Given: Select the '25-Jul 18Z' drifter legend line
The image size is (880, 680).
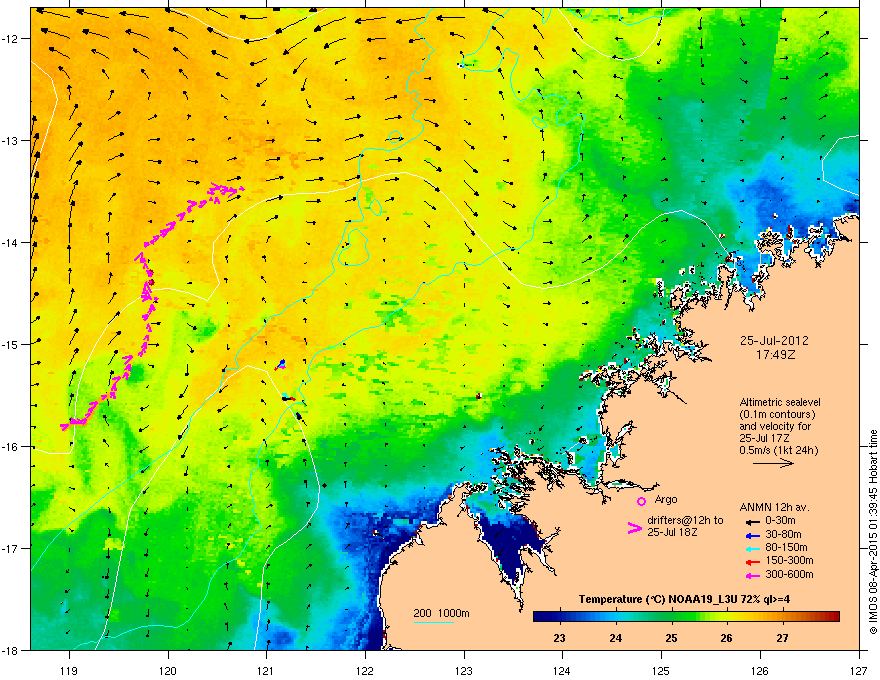Looking at the screenshot, I should (672, 532).
